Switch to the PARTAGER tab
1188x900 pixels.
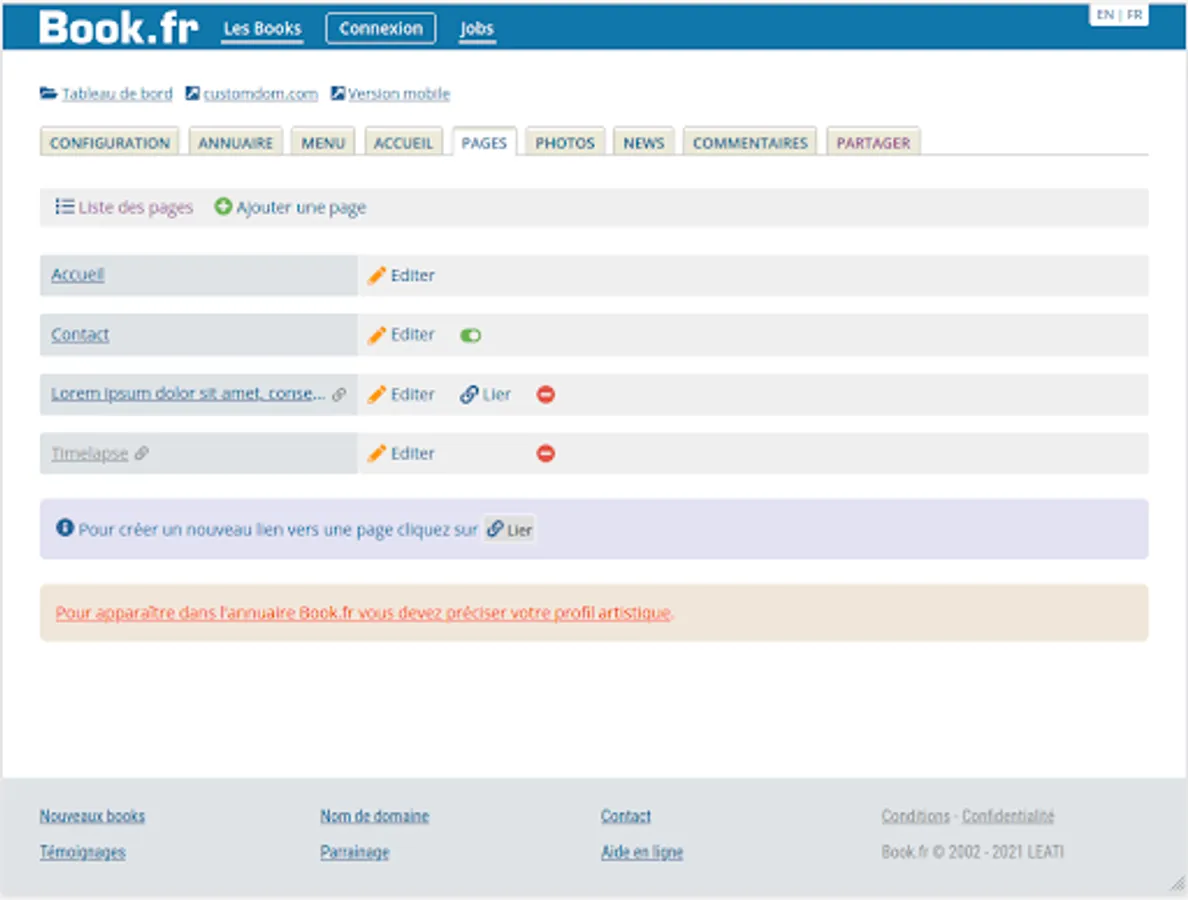pyautogui.click(x=873, y=142)
